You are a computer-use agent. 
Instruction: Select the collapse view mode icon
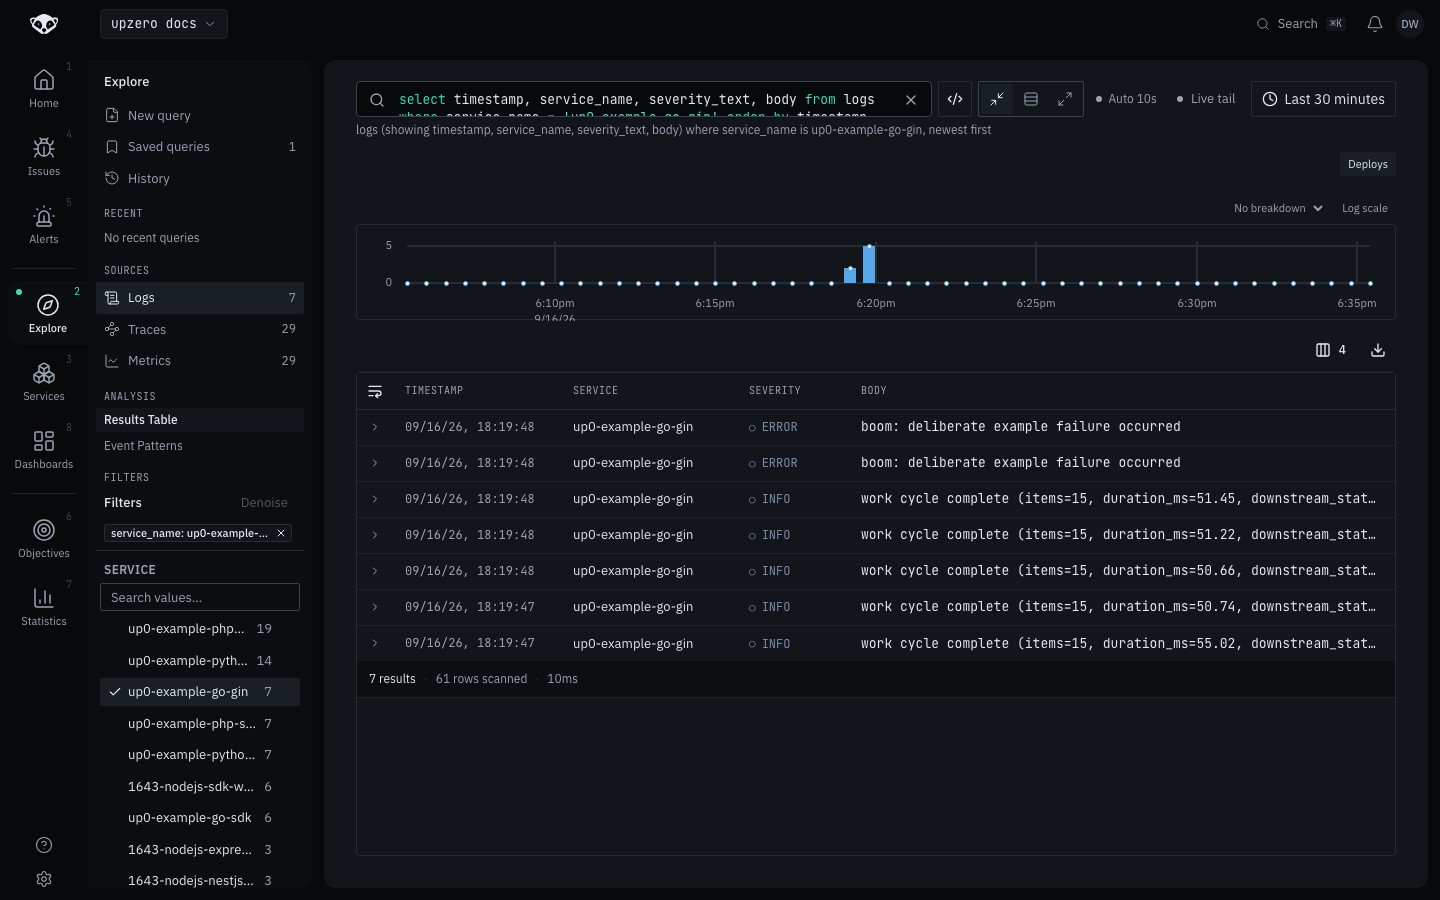click(997, 99)
